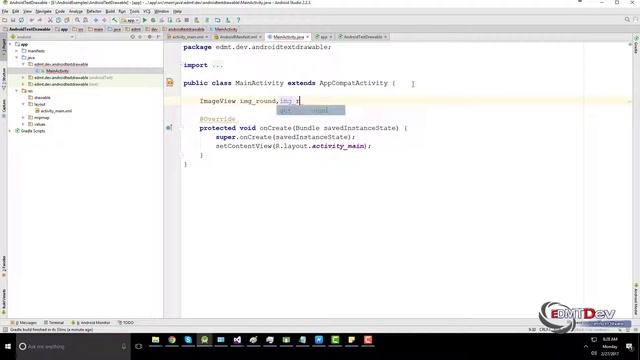Image resolution: width=640 pixels, height=360 pixels.
Task: Collapse the res folder node
Action: 17,91
